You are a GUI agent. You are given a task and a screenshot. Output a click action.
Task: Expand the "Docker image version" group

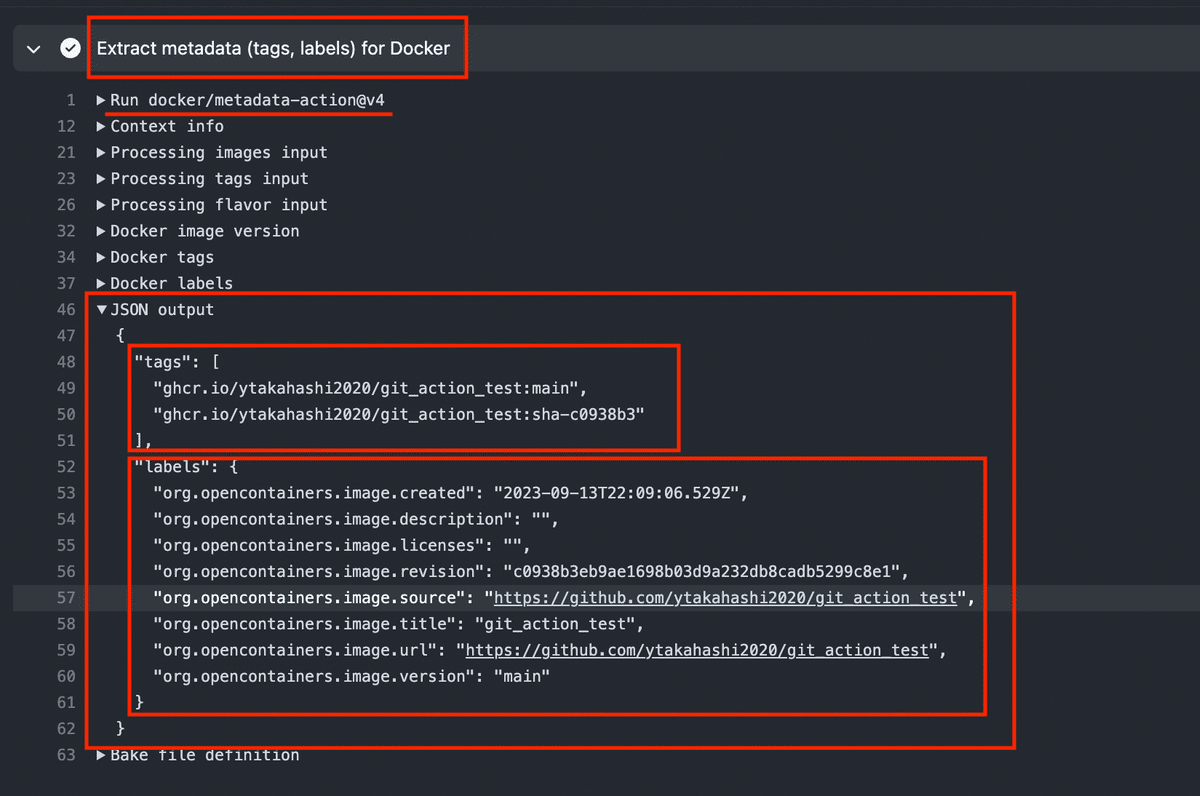click(x=103, y=230)
